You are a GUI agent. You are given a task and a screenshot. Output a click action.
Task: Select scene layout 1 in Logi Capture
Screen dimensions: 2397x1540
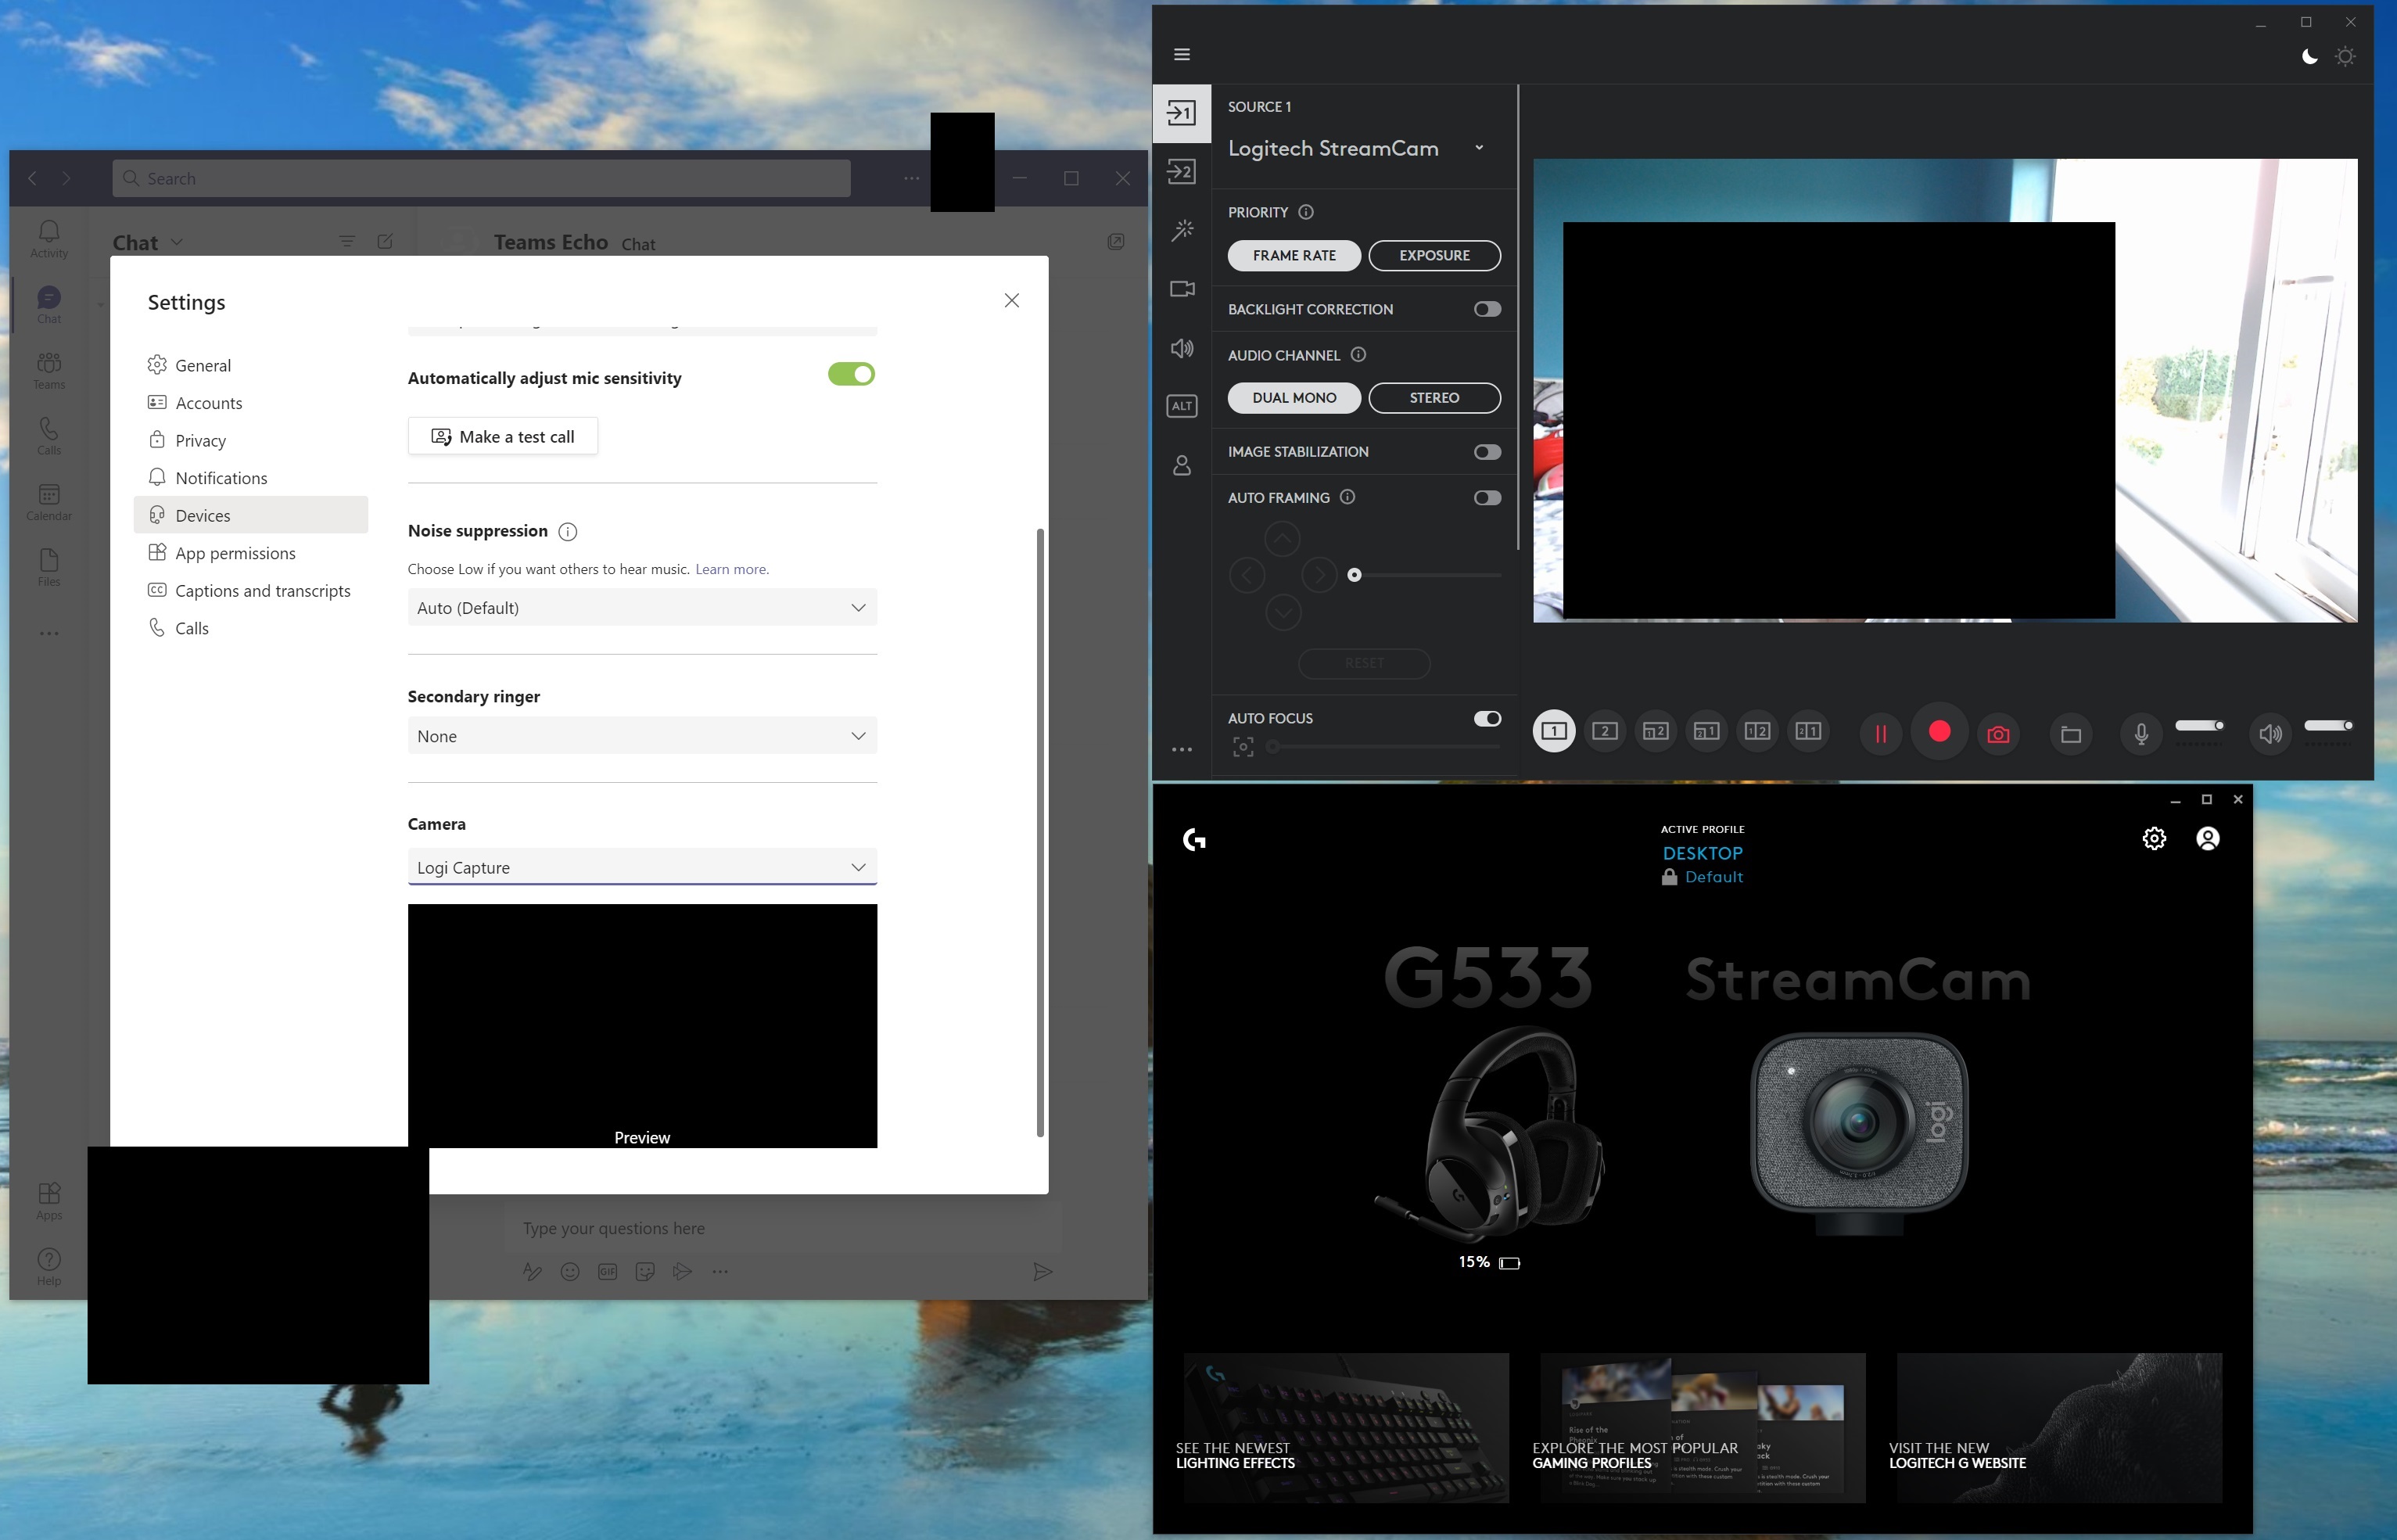tap(1554, 731)
